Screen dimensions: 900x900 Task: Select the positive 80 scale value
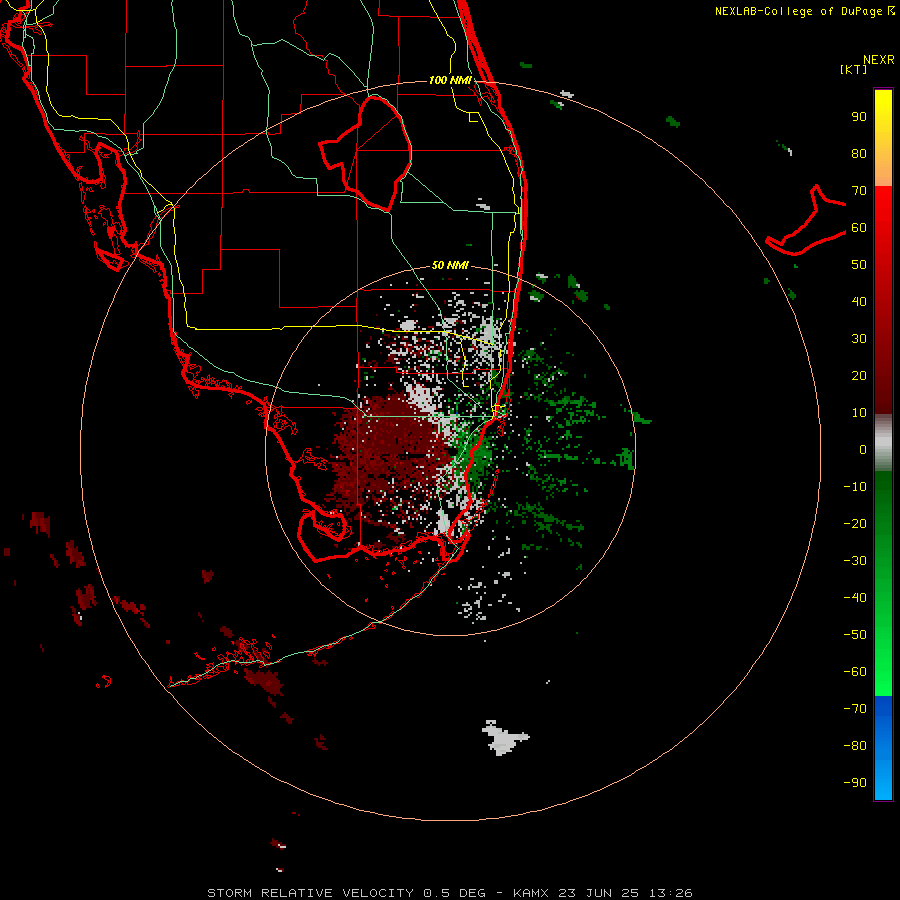(859, 153)
